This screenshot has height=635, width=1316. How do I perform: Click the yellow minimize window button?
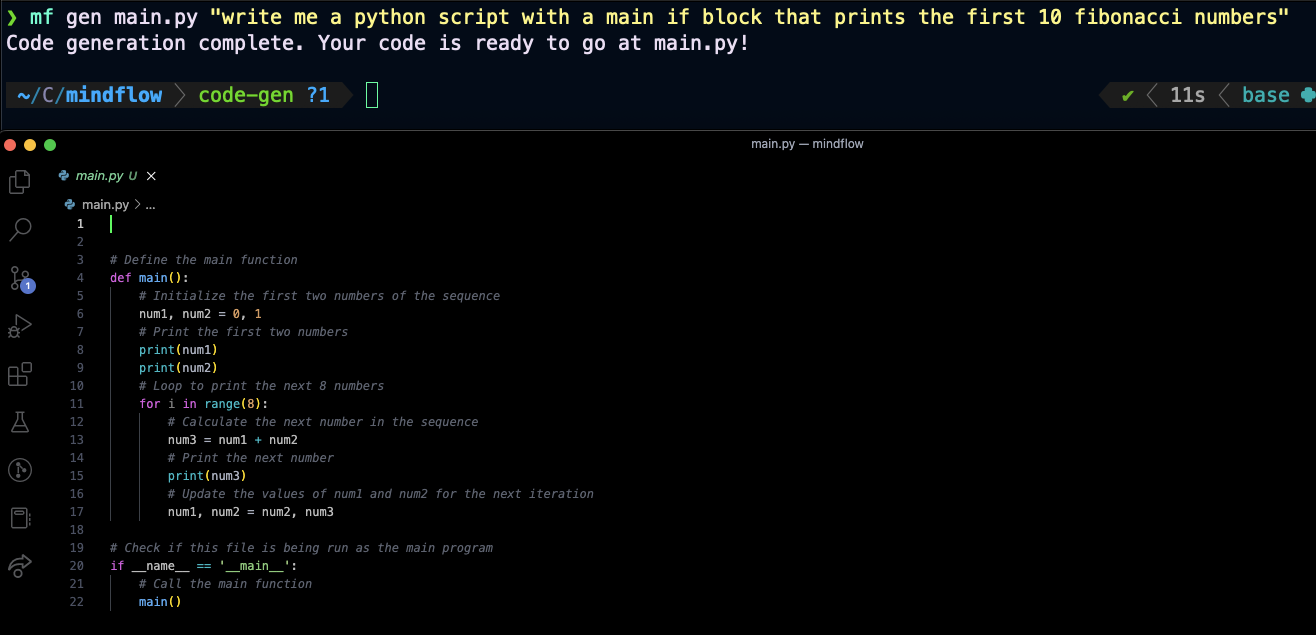pos(30,144)
